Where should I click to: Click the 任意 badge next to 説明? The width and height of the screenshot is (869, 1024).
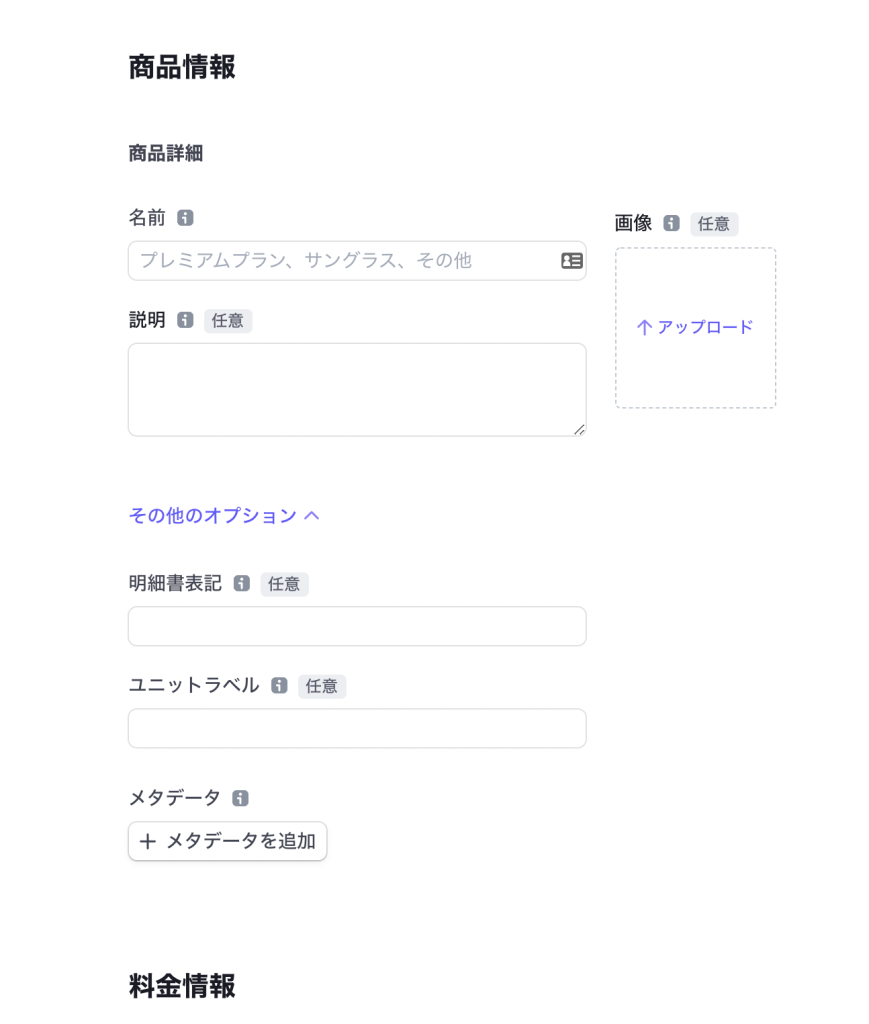(x=228, y=321)
